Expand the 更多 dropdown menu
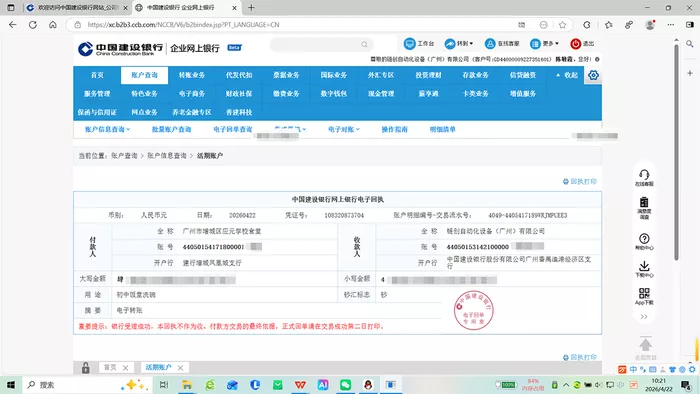700x394 pixels. pos(544,43)
